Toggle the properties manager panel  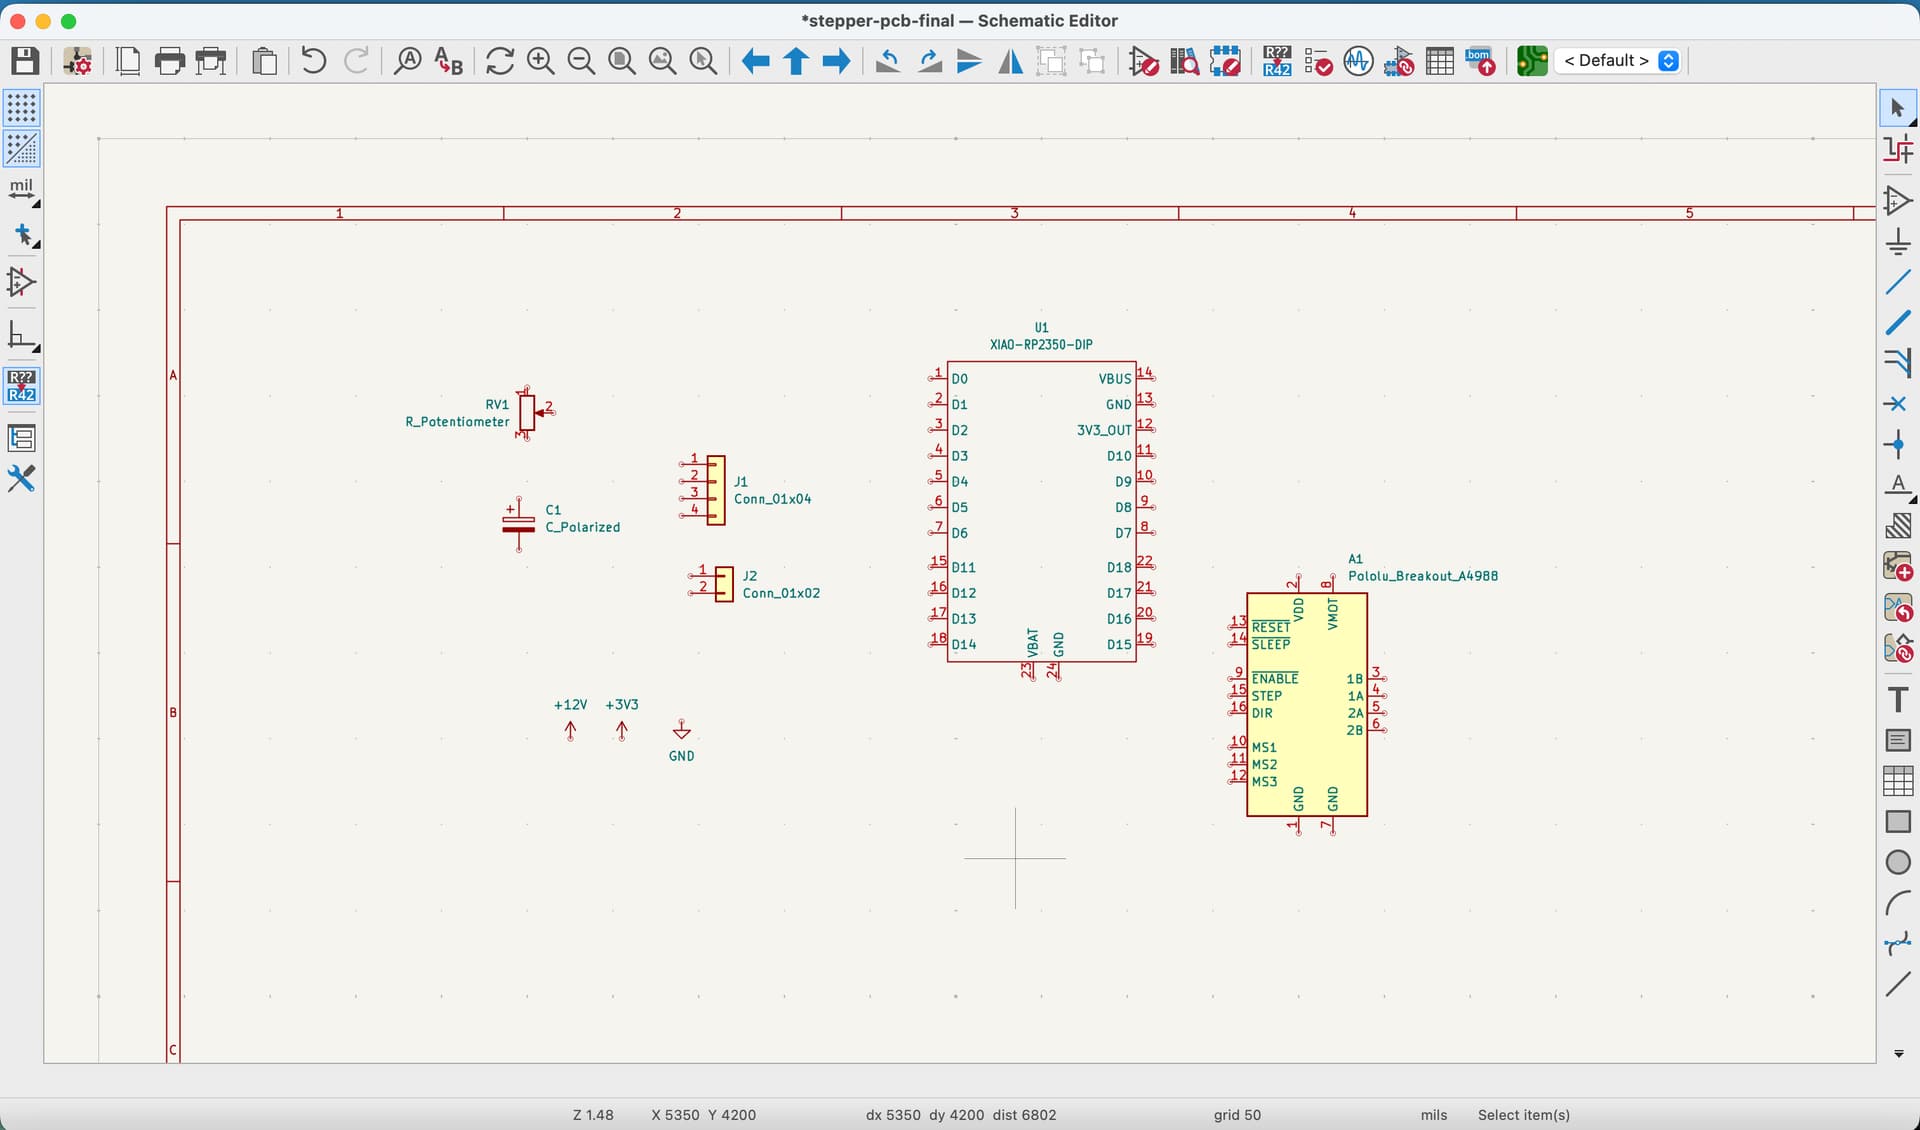21,479
